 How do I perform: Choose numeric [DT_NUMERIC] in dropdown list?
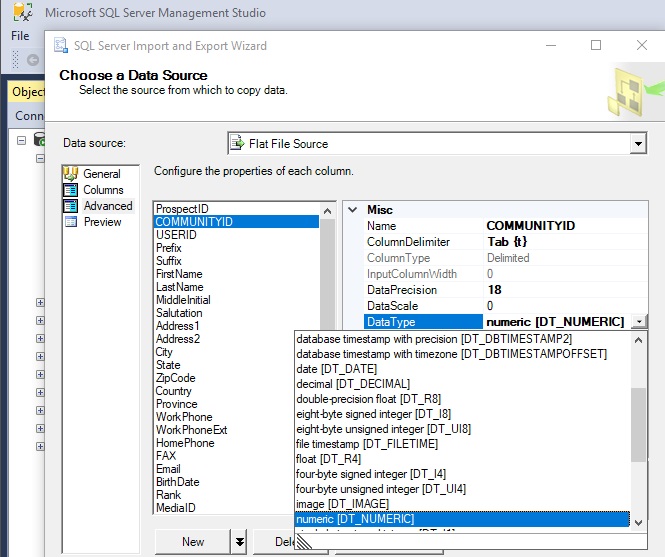(x=463, y=519)
